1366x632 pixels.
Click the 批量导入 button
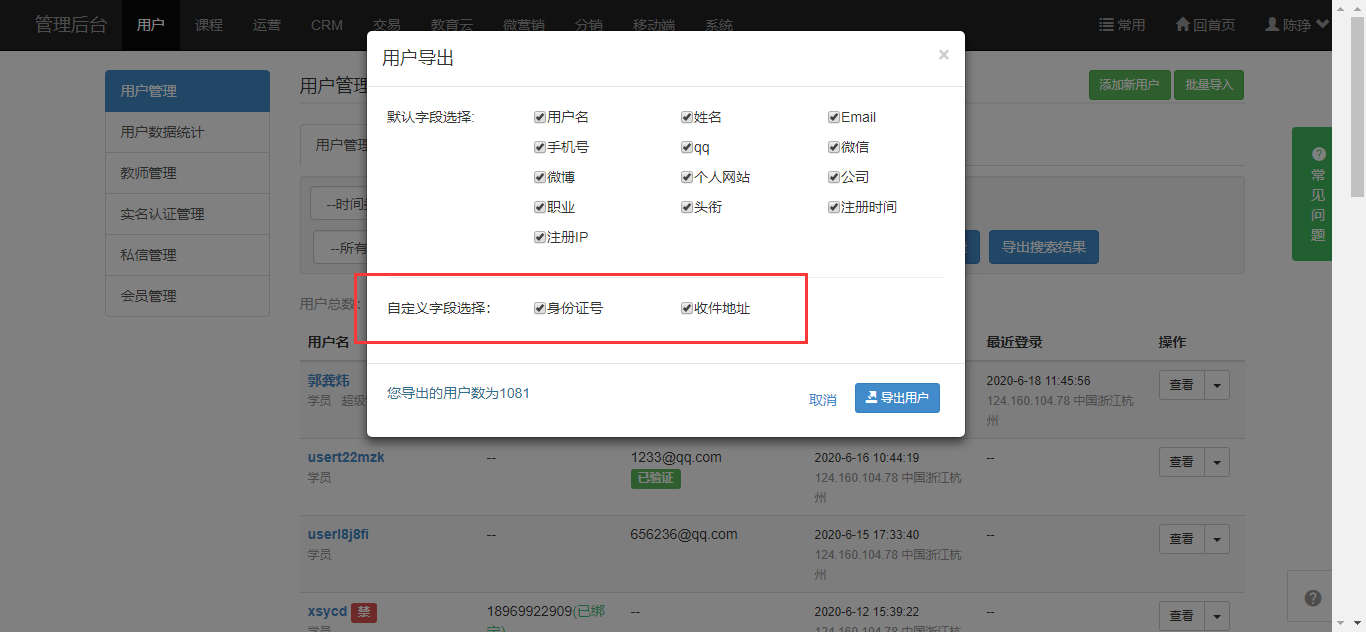pos(1208,85)
